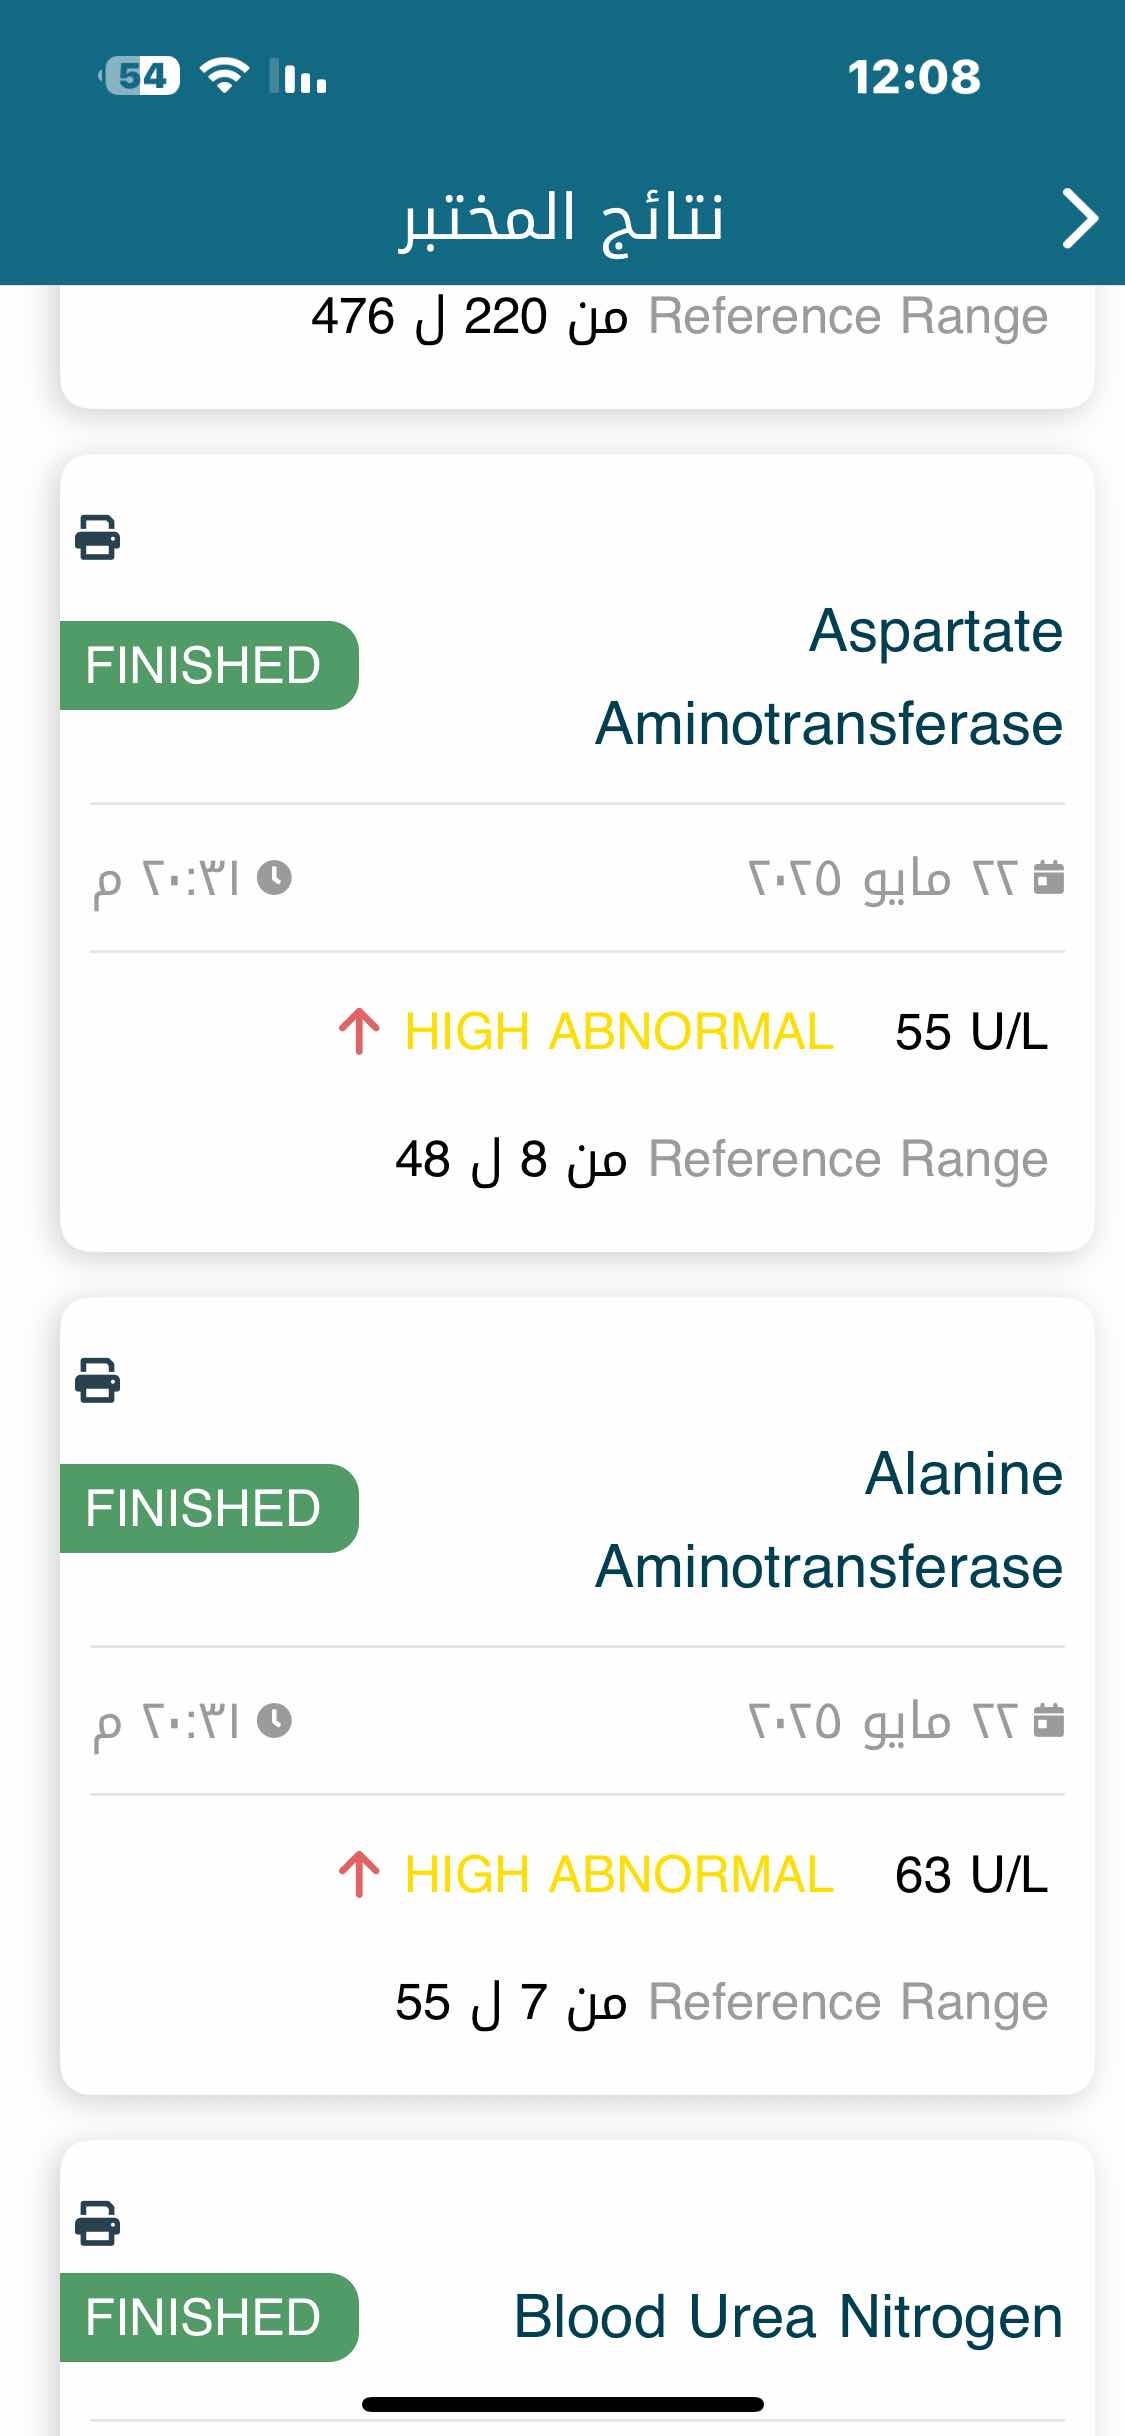Print the Blood Urea Nitrogen result

pos(98,2223)
